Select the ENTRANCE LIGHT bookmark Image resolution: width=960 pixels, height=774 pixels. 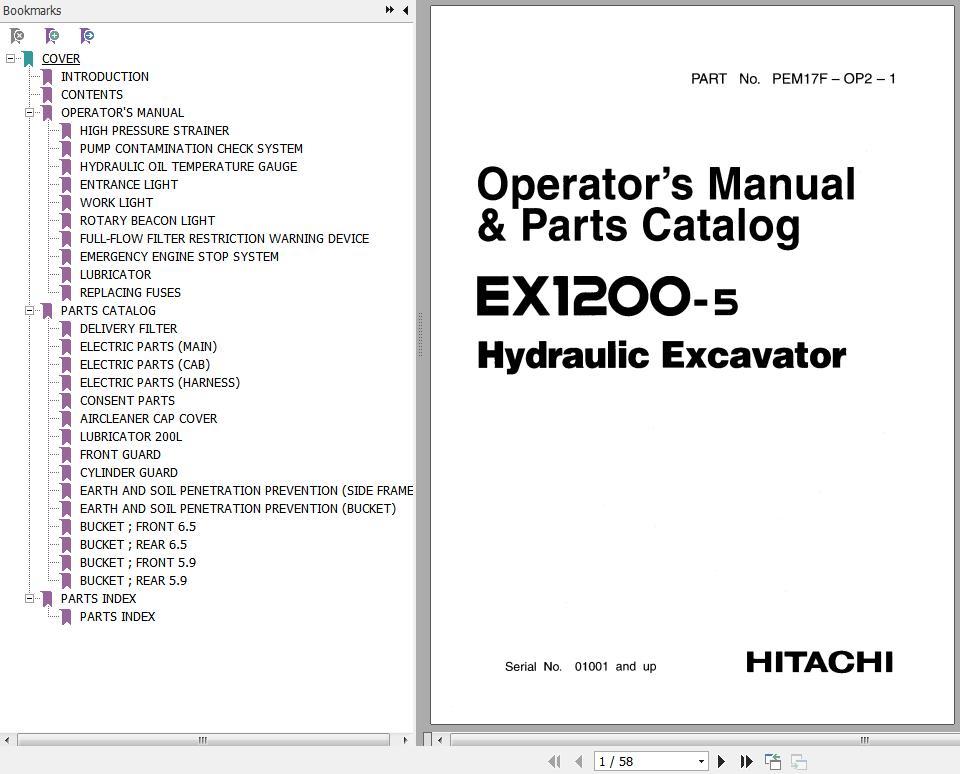click(x=129, y=184)
